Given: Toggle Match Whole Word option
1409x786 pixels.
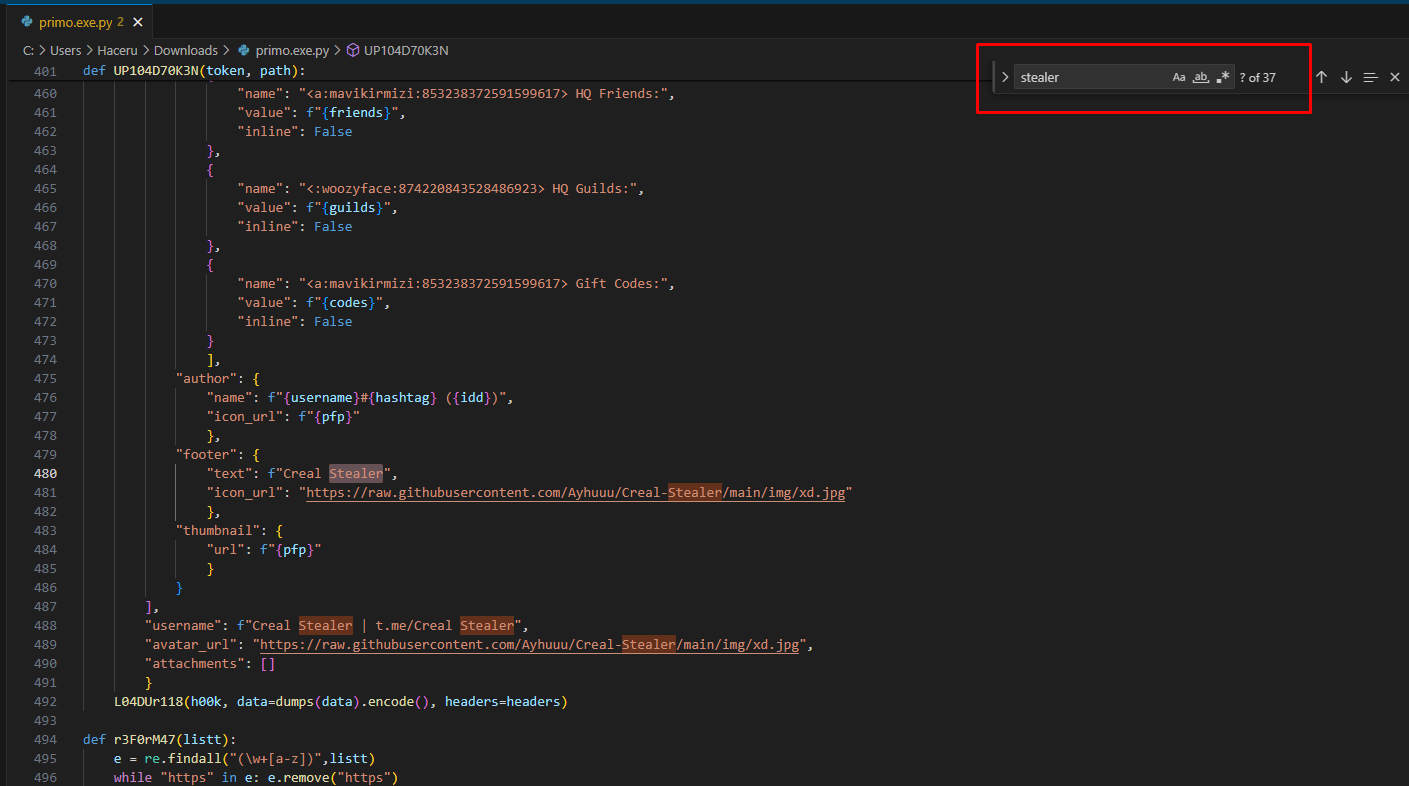Looking at the screenshot, I should (x=1201, y=77).
